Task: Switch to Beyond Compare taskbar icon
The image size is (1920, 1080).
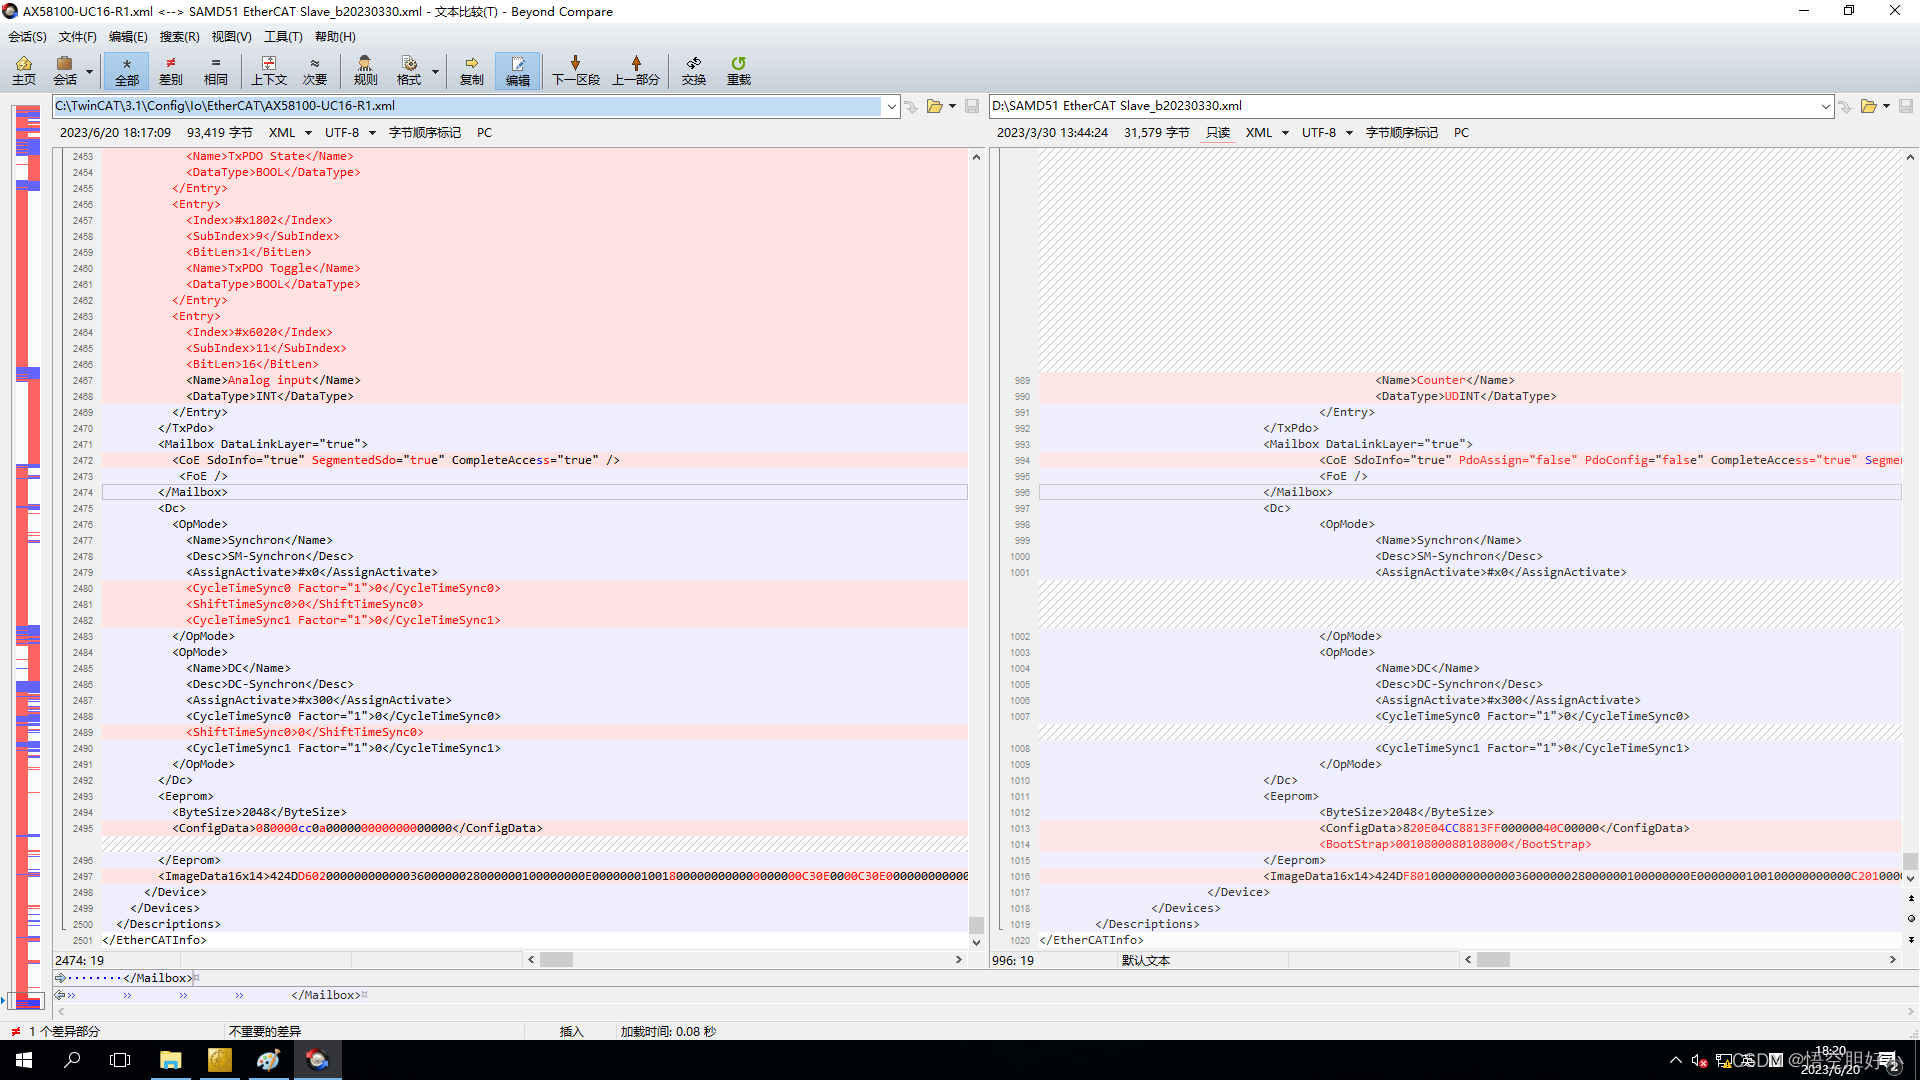Action: point(318,1060)
